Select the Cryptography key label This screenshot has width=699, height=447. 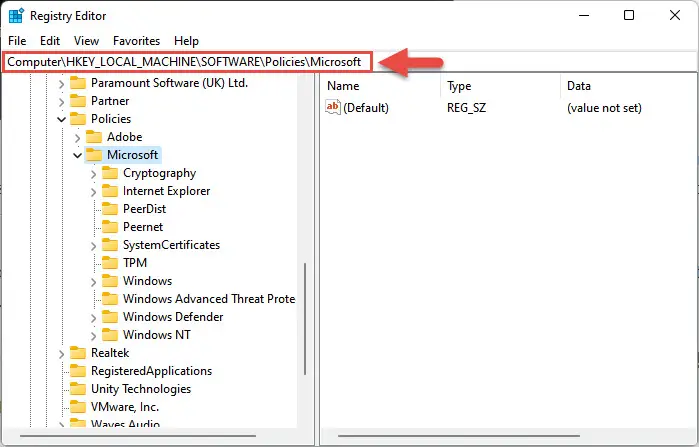(159, 173)
